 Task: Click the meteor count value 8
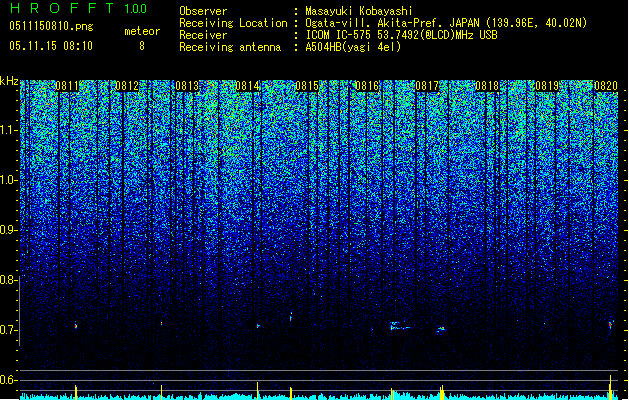click(142, 46)
